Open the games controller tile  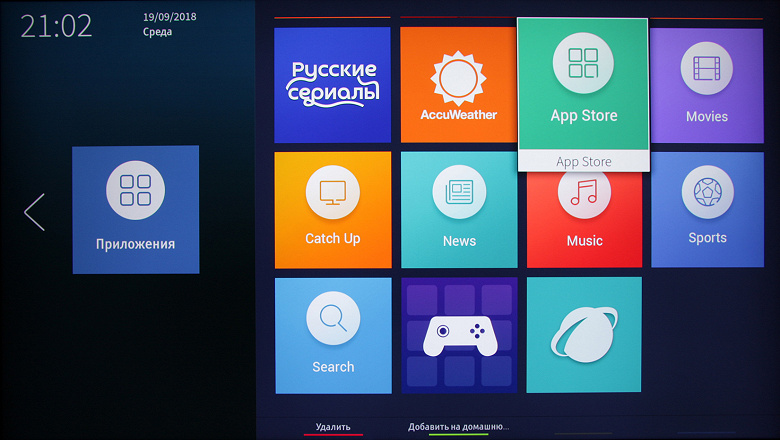(459, 336)
